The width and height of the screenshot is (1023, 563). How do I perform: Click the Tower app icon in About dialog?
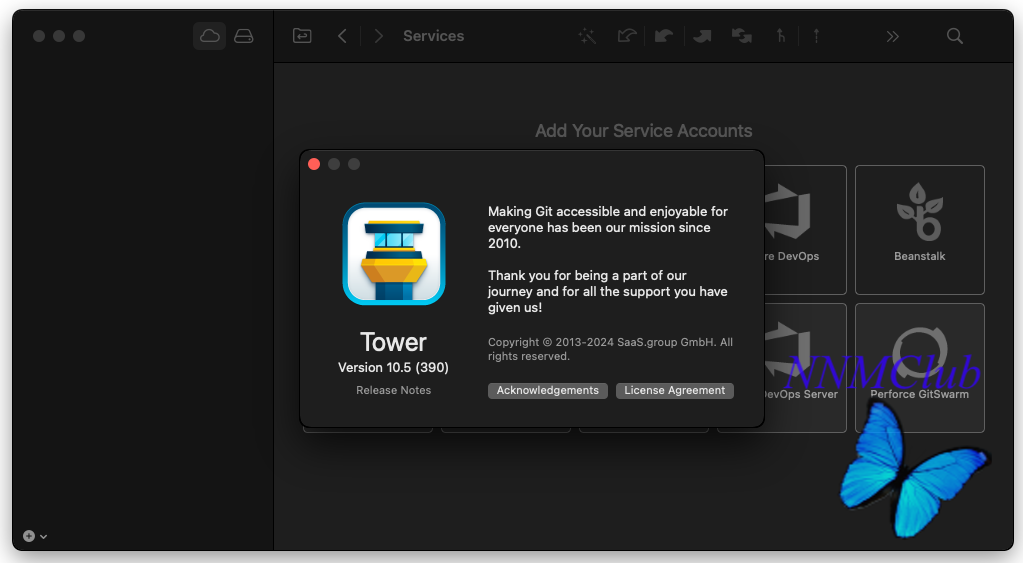[x=394, y=254]
